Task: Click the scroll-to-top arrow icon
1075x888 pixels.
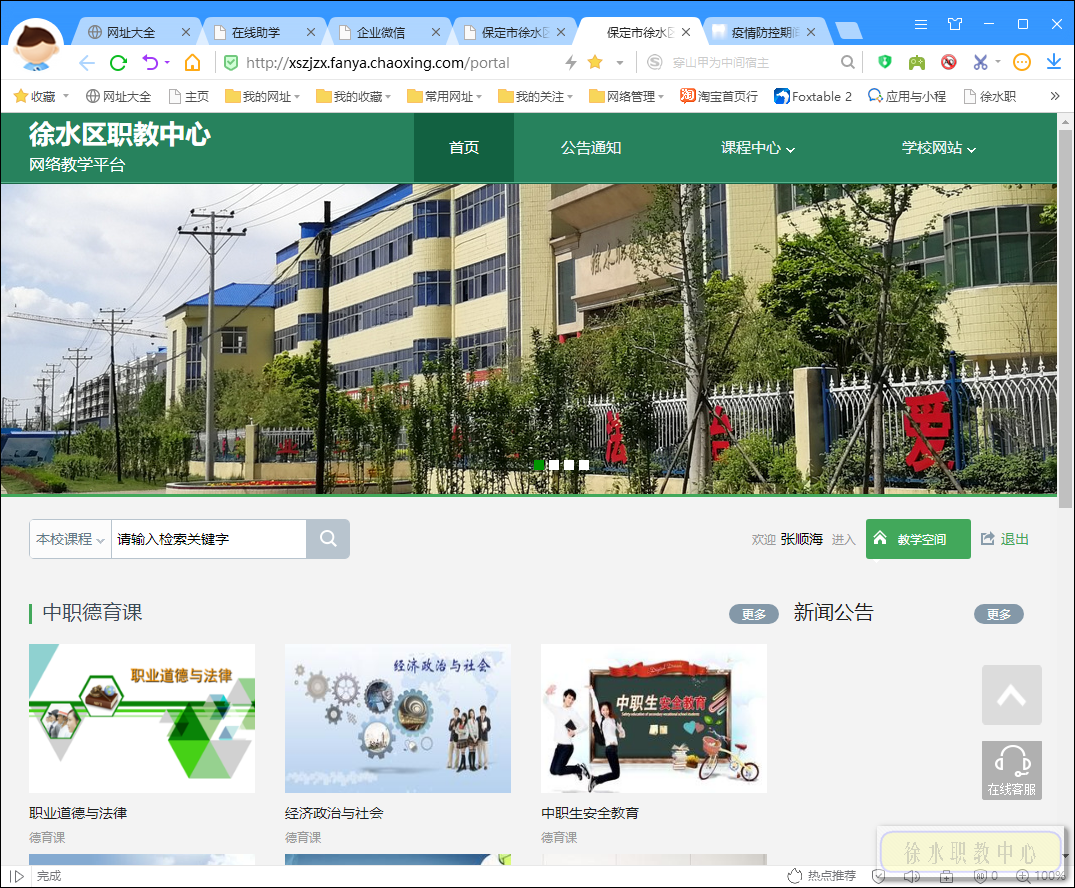Action: [x=1011, y=694]
